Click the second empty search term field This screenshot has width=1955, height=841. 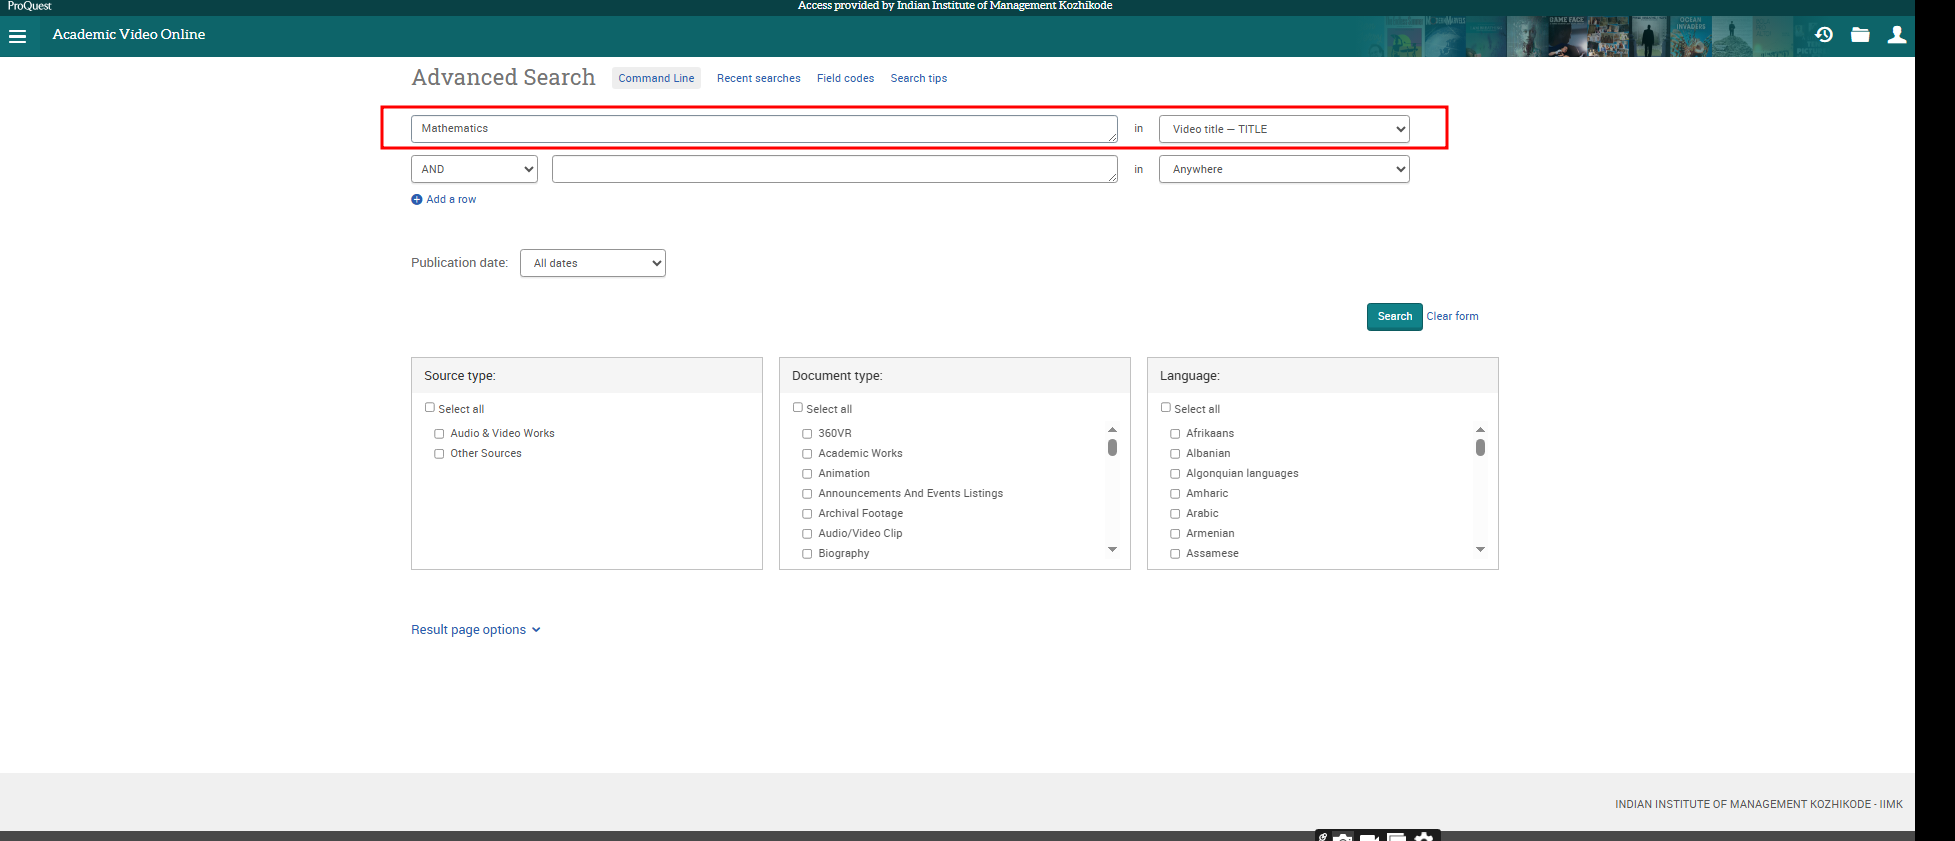[834, 169]
